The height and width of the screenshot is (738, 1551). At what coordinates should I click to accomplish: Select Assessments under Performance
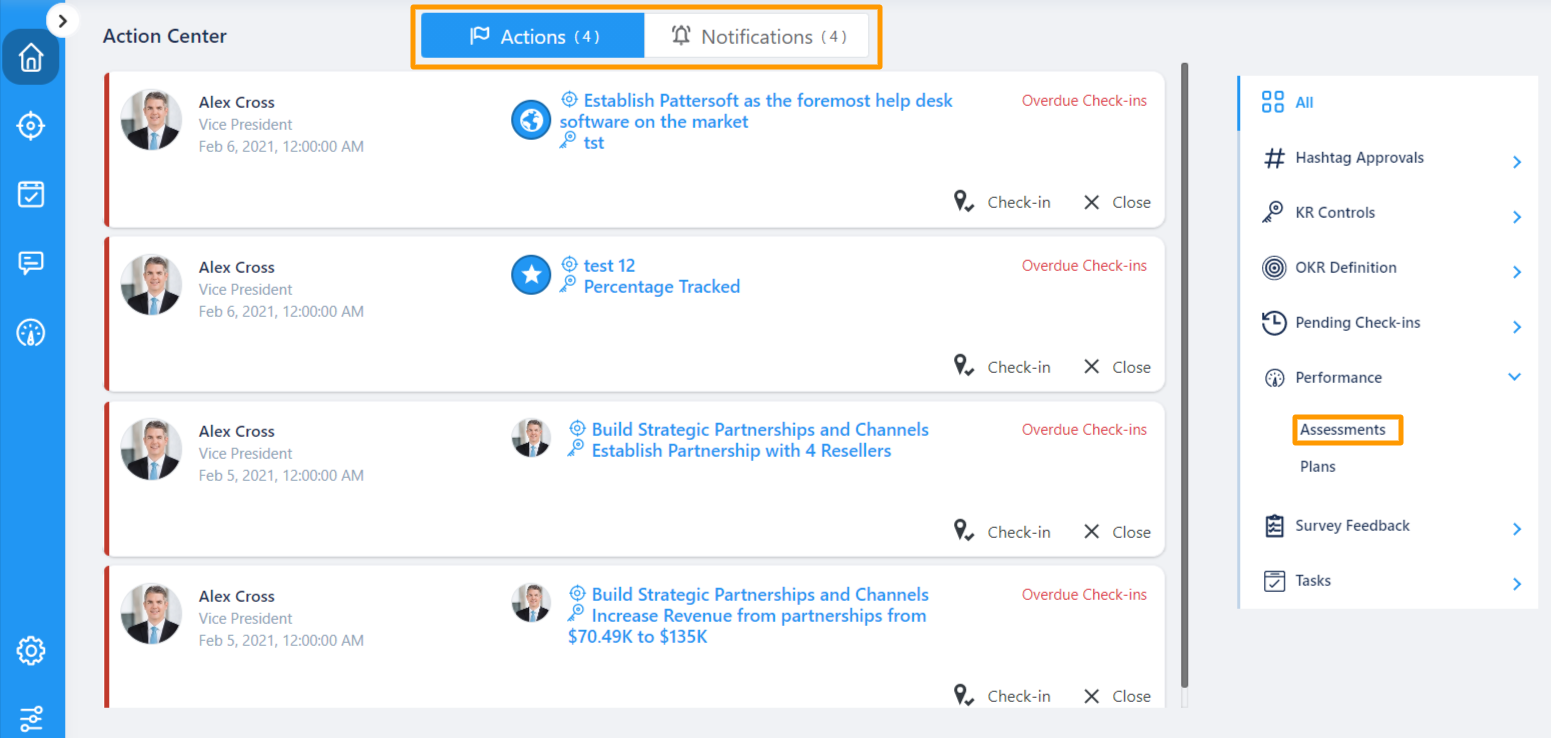(1343, 430)
